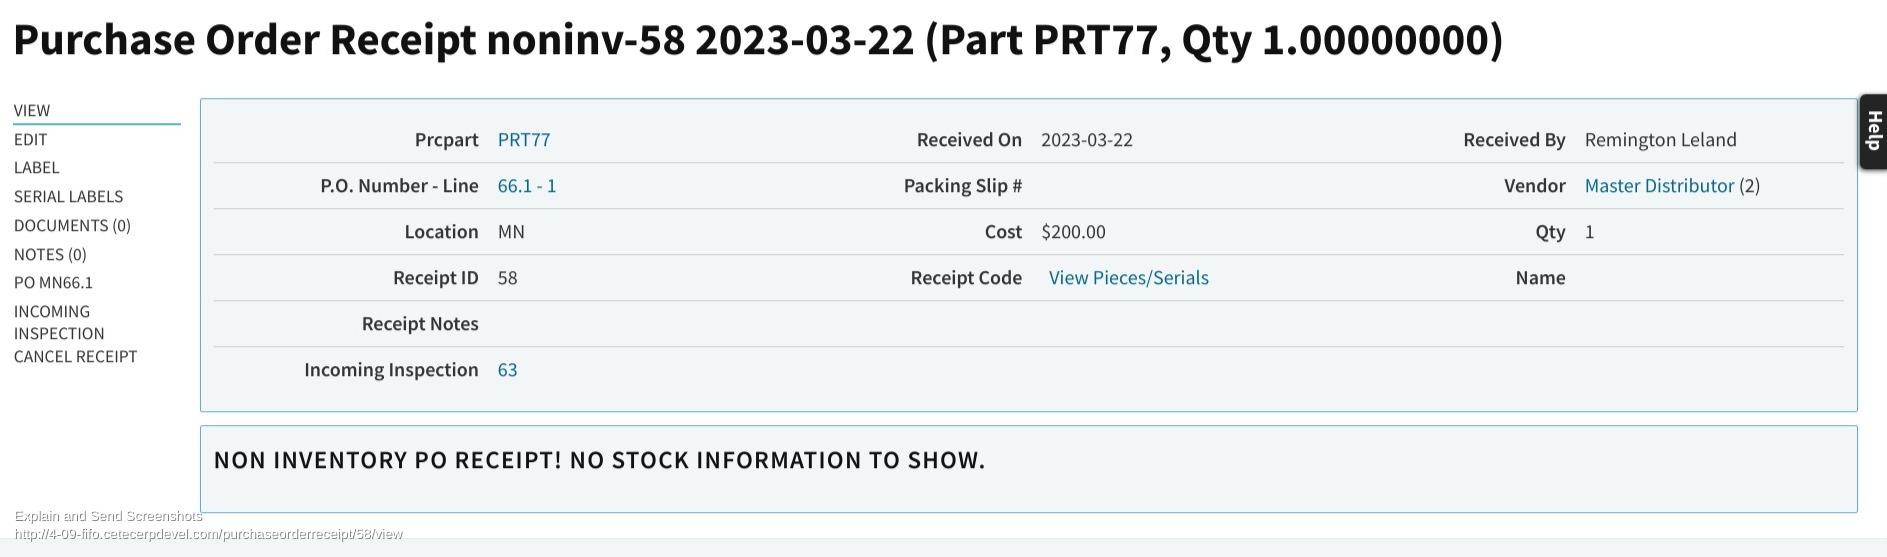Visit the Master Distributor vendor link
The width and height of the screenshot is (1887, 557).
pyautogui.click(x=1659, y=186)
